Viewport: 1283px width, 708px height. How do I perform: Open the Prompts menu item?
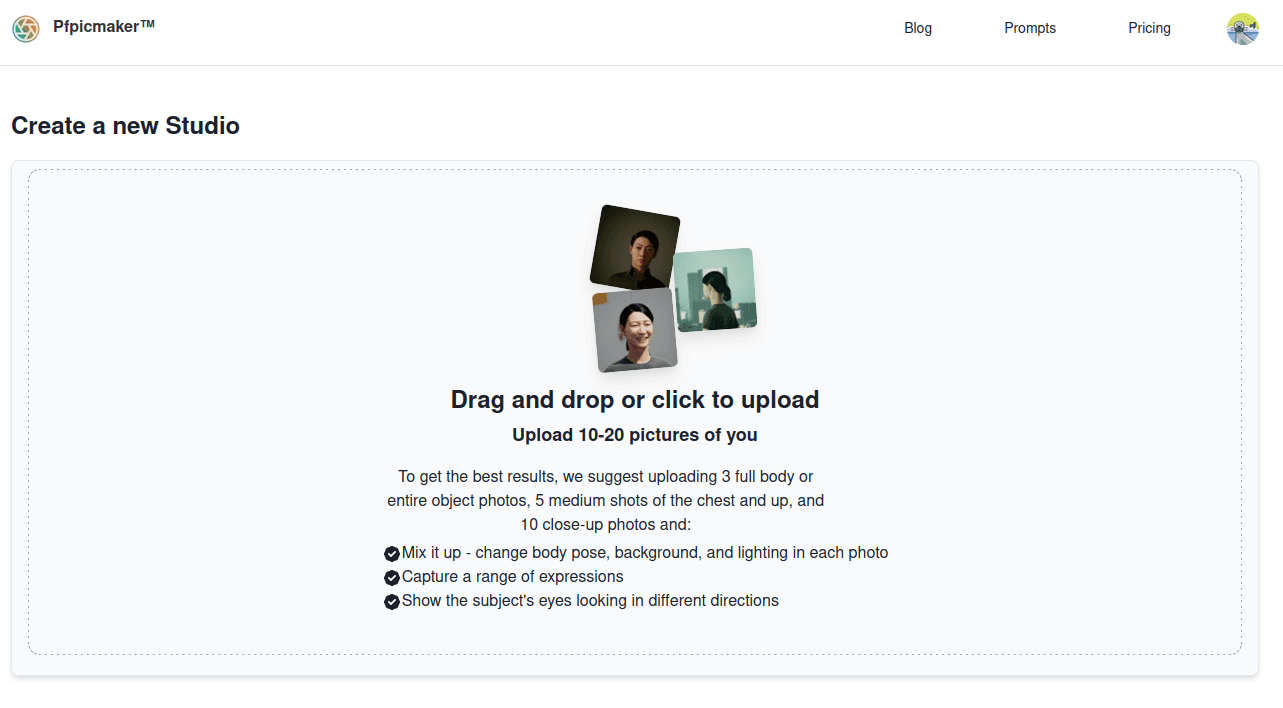point(1029,28)
